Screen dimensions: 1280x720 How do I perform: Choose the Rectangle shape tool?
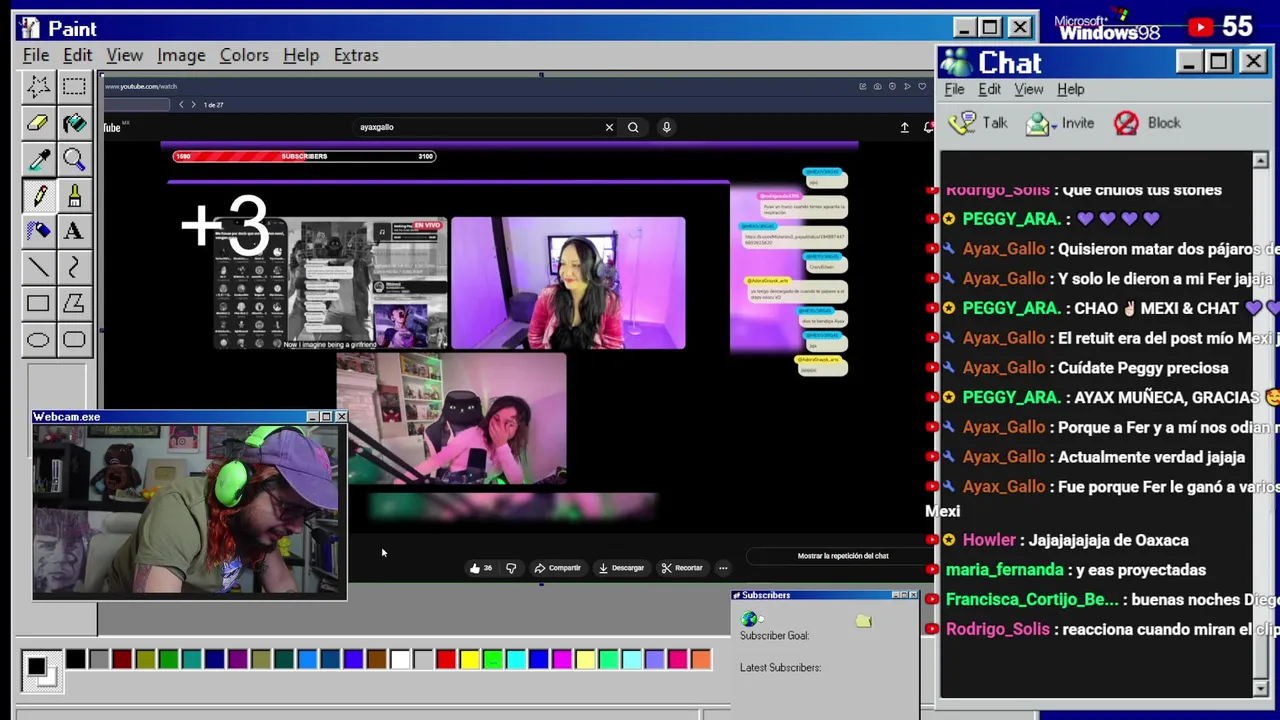click(38, 302)
